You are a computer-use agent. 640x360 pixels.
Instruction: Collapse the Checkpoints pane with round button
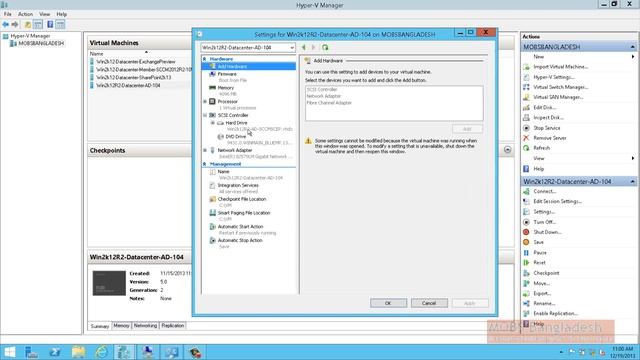(507, 150)
